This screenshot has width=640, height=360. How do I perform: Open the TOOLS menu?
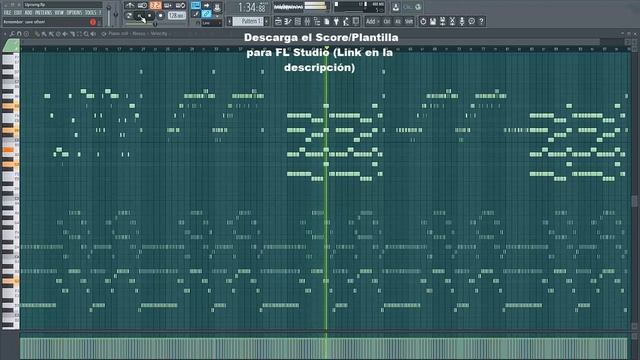pyautogui.click(x=90, y=13)
